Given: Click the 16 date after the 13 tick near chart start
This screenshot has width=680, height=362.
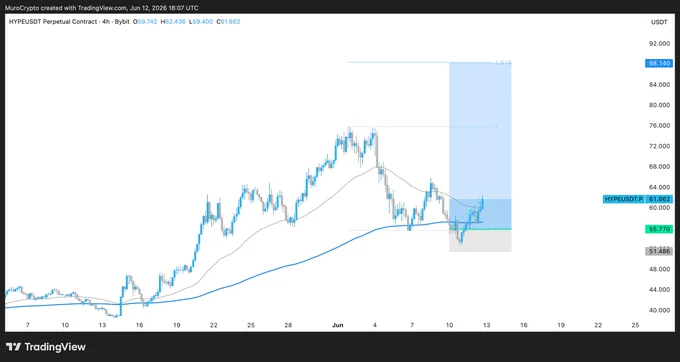Looking at the screenshot, I should pyautogui.click(x=139, y=325).
